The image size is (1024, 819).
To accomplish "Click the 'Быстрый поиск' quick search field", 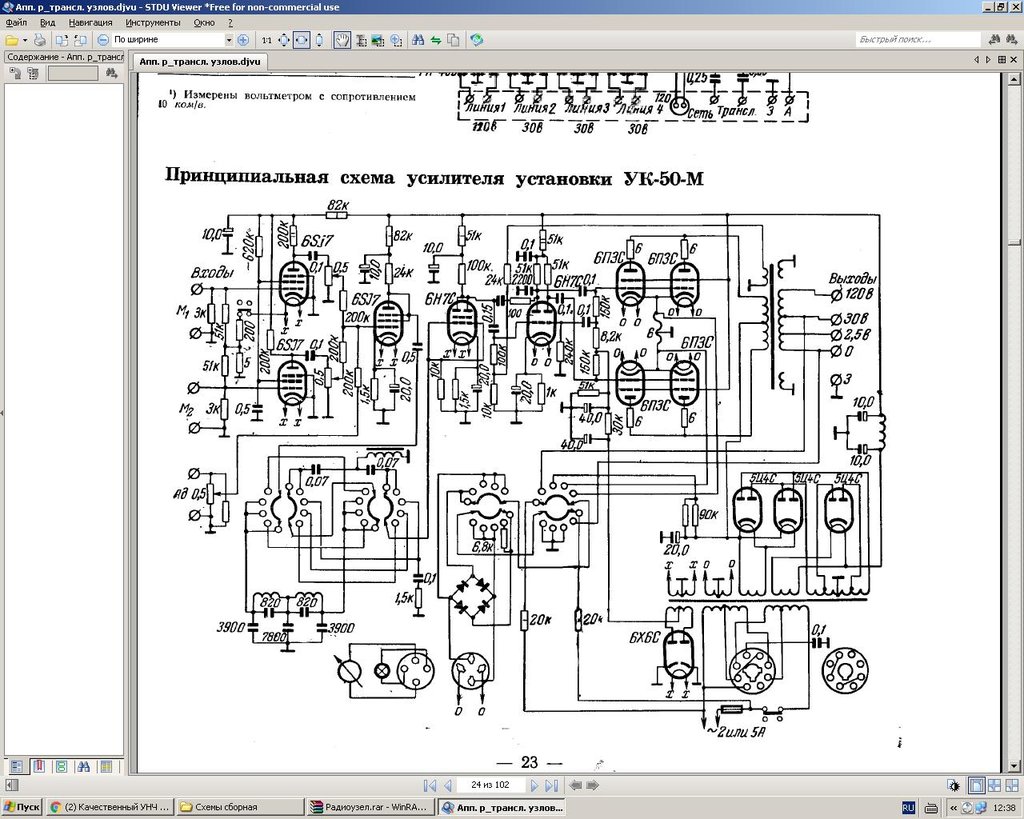I will tap(918, 40).
